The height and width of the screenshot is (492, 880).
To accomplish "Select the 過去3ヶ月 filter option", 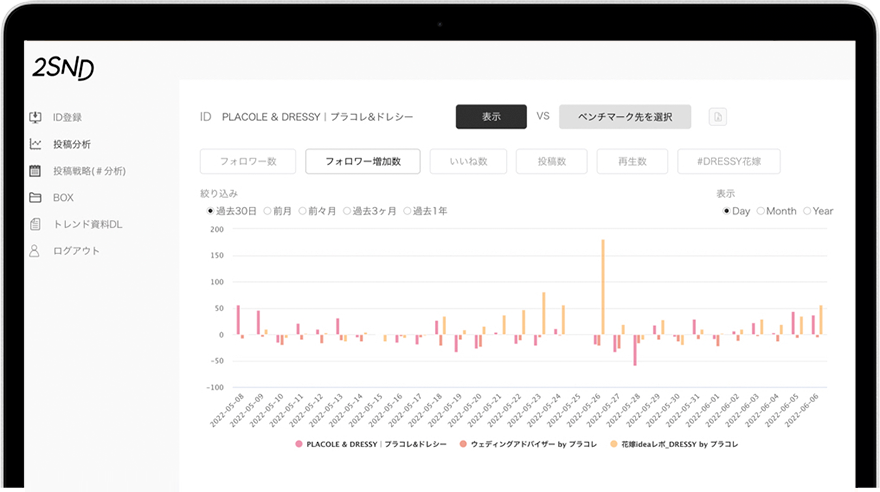I will click(x=347, y=211).
